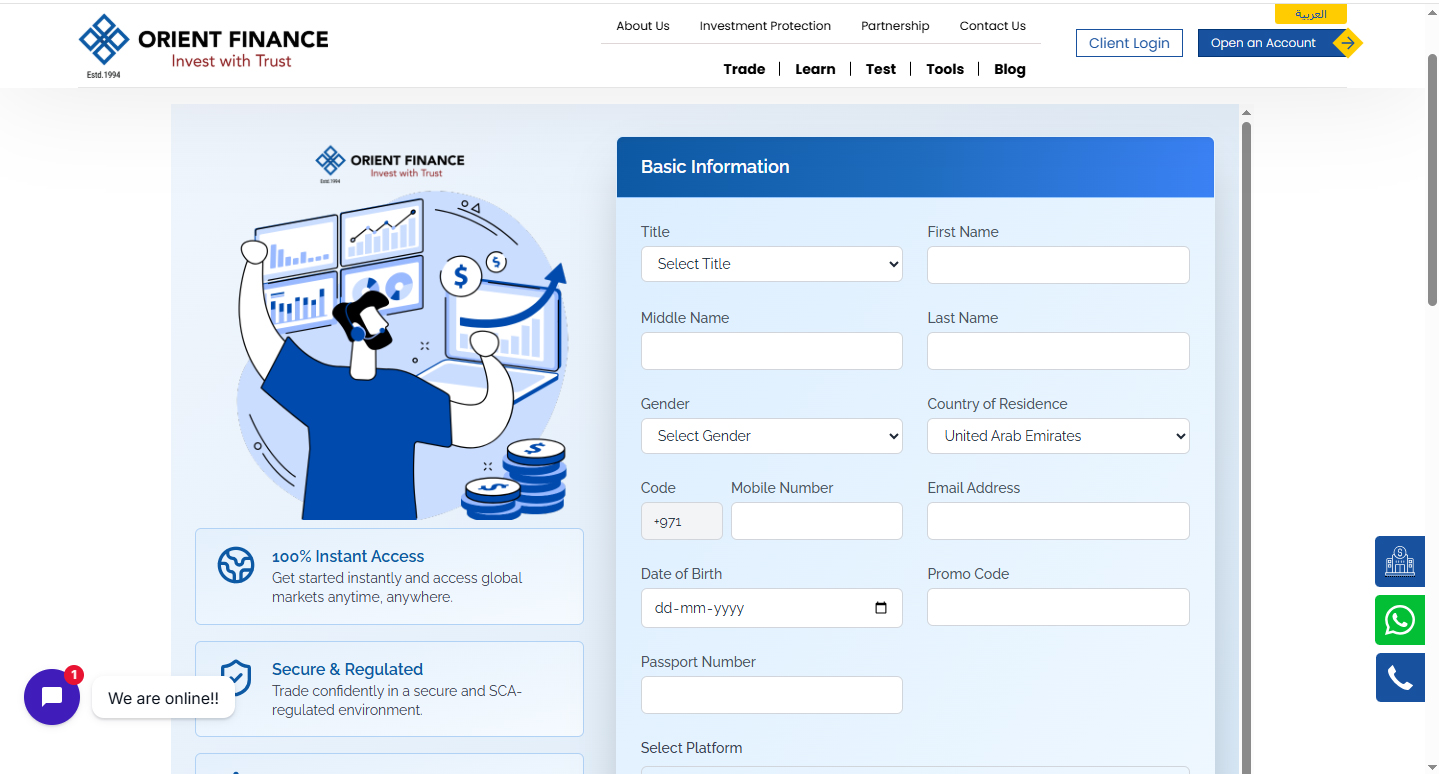
Task: Click the "Select Platform" label
Action: point(691,748)
